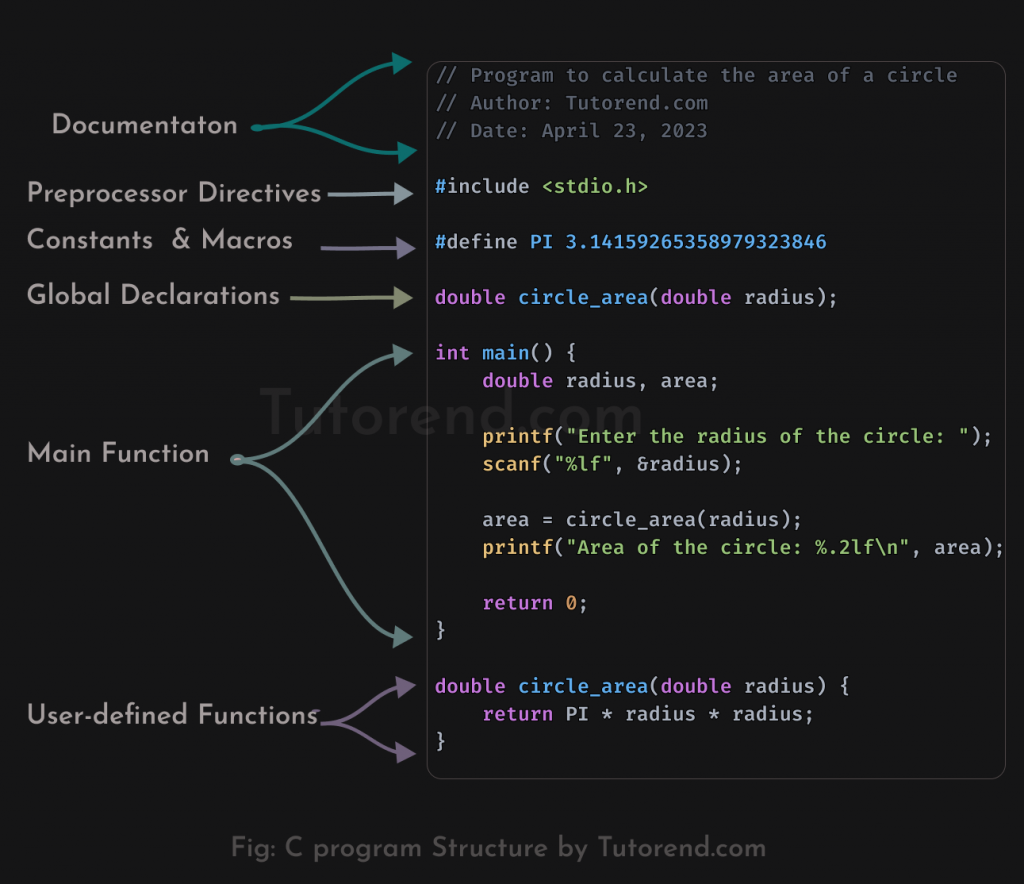This screenshot has height=884, width=1024.
Task: Click the arrowhead pointing to circle_area prototype
Action: tap(404, 298)
